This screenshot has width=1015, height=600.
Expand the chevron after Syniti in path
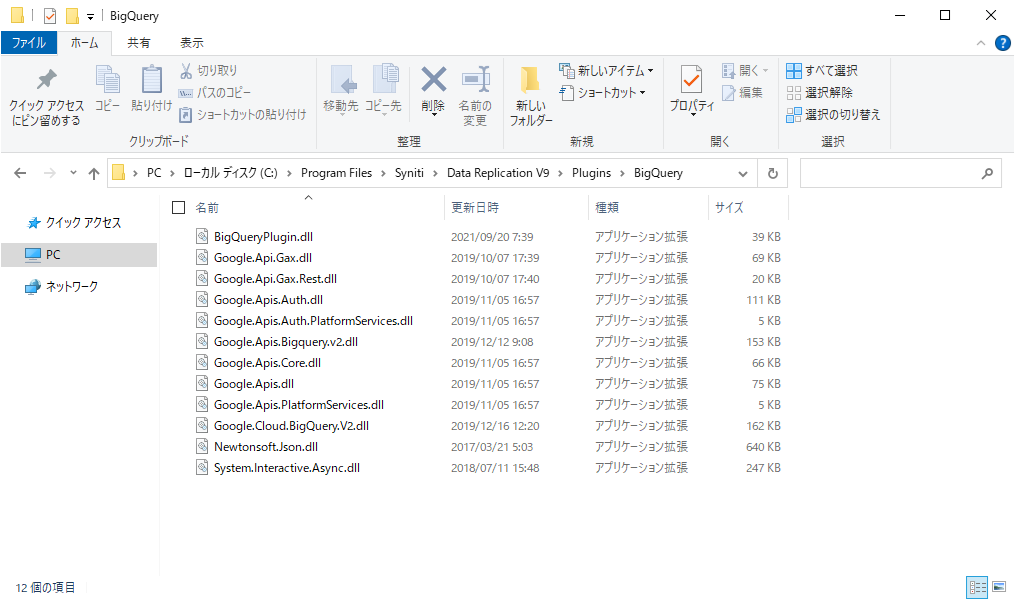tap(435, 173)
